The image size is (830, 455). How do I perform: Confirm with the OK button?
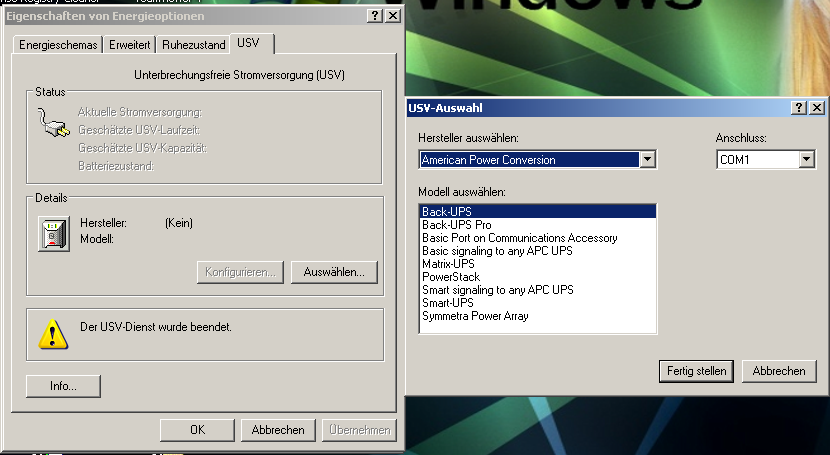pyautogui.click(x=197, y=430)
